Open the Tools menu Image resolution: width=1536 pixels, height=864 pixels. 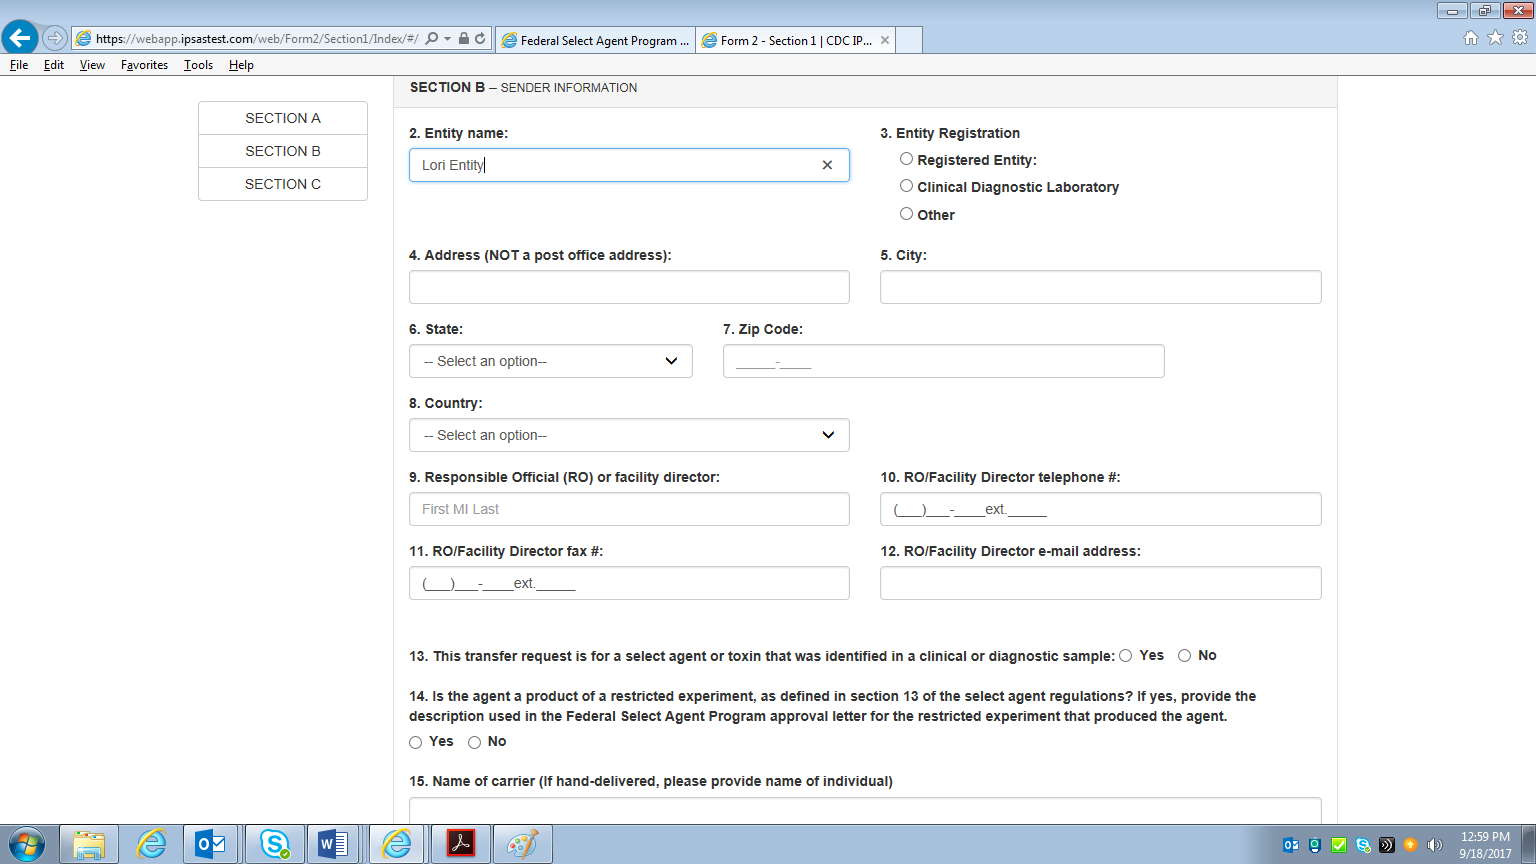click(198, 65)
